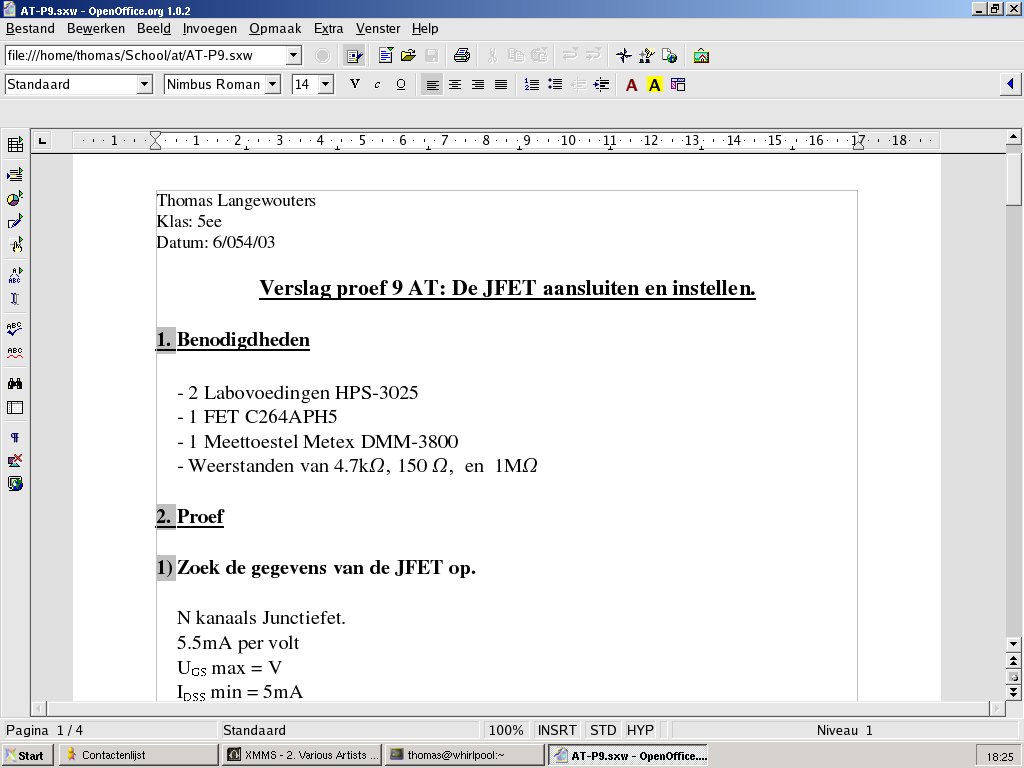Click vertical scrollbar down arrow
This screenshot has width=1024, height=768.
(x=1014, y=644)
